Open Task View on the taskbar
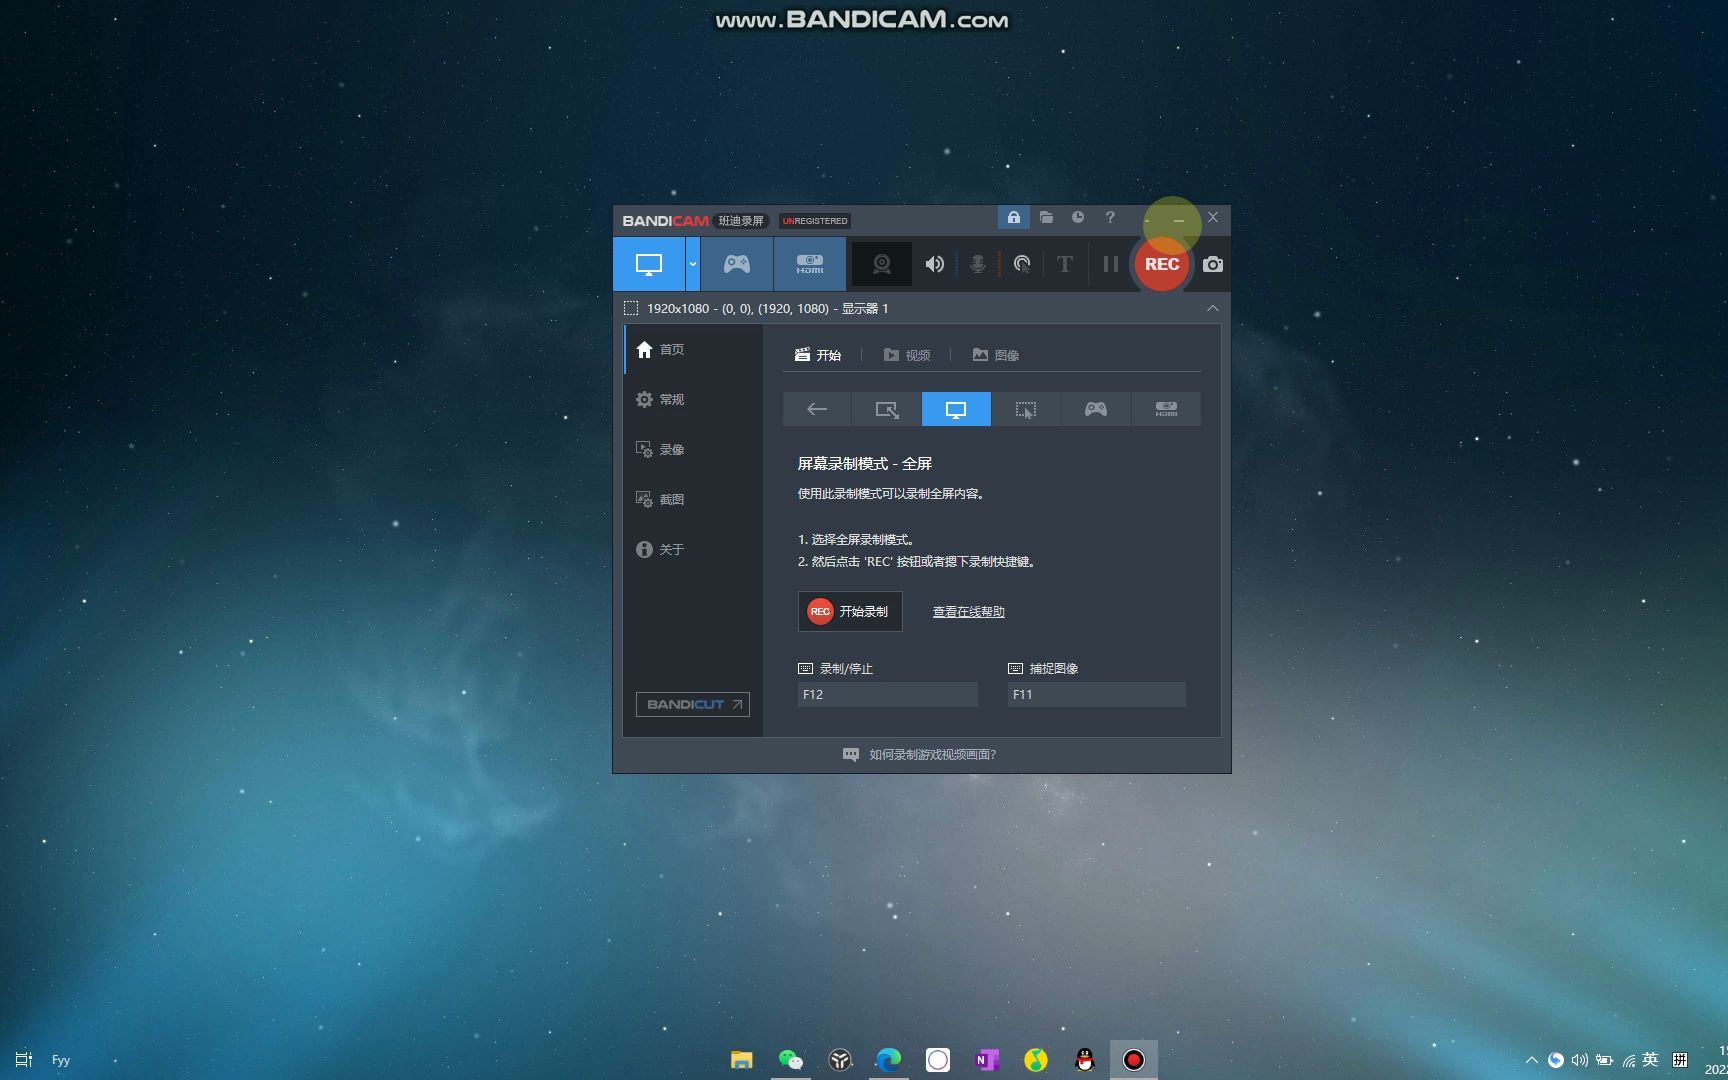Image resolution: width=1728 pixels, height=1080 pixels. coord(23,1060)
